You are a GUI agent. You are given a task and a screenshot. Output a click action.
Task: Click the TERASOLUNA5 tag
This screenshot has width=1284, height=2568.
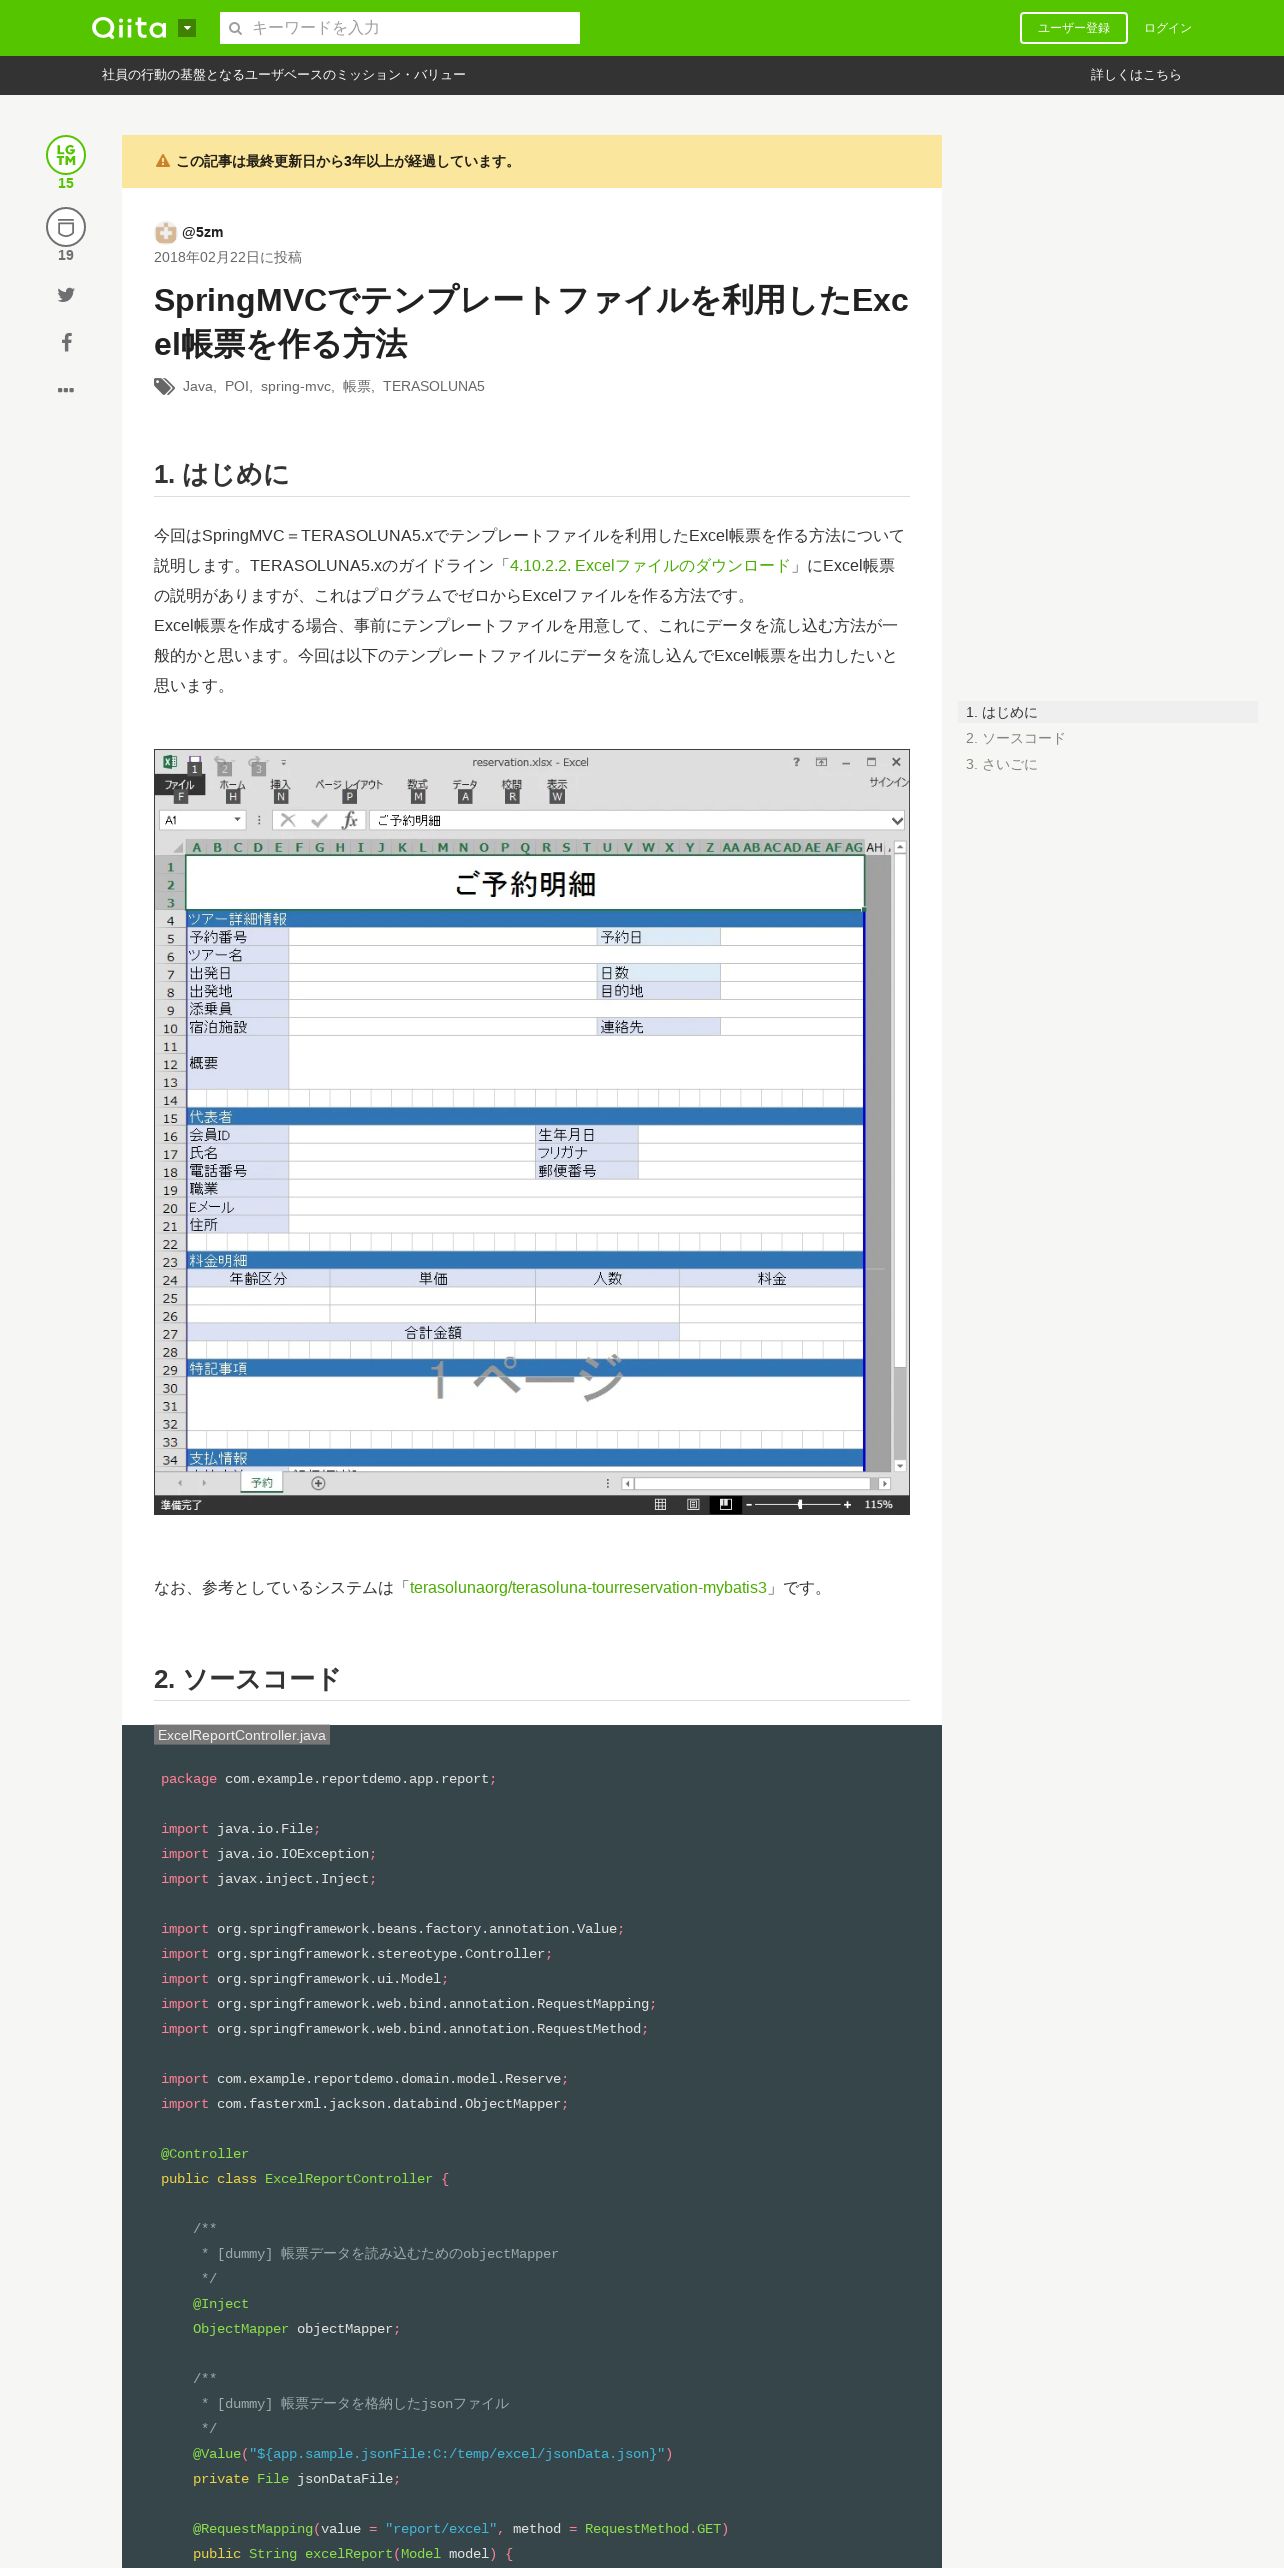[433, 386]
